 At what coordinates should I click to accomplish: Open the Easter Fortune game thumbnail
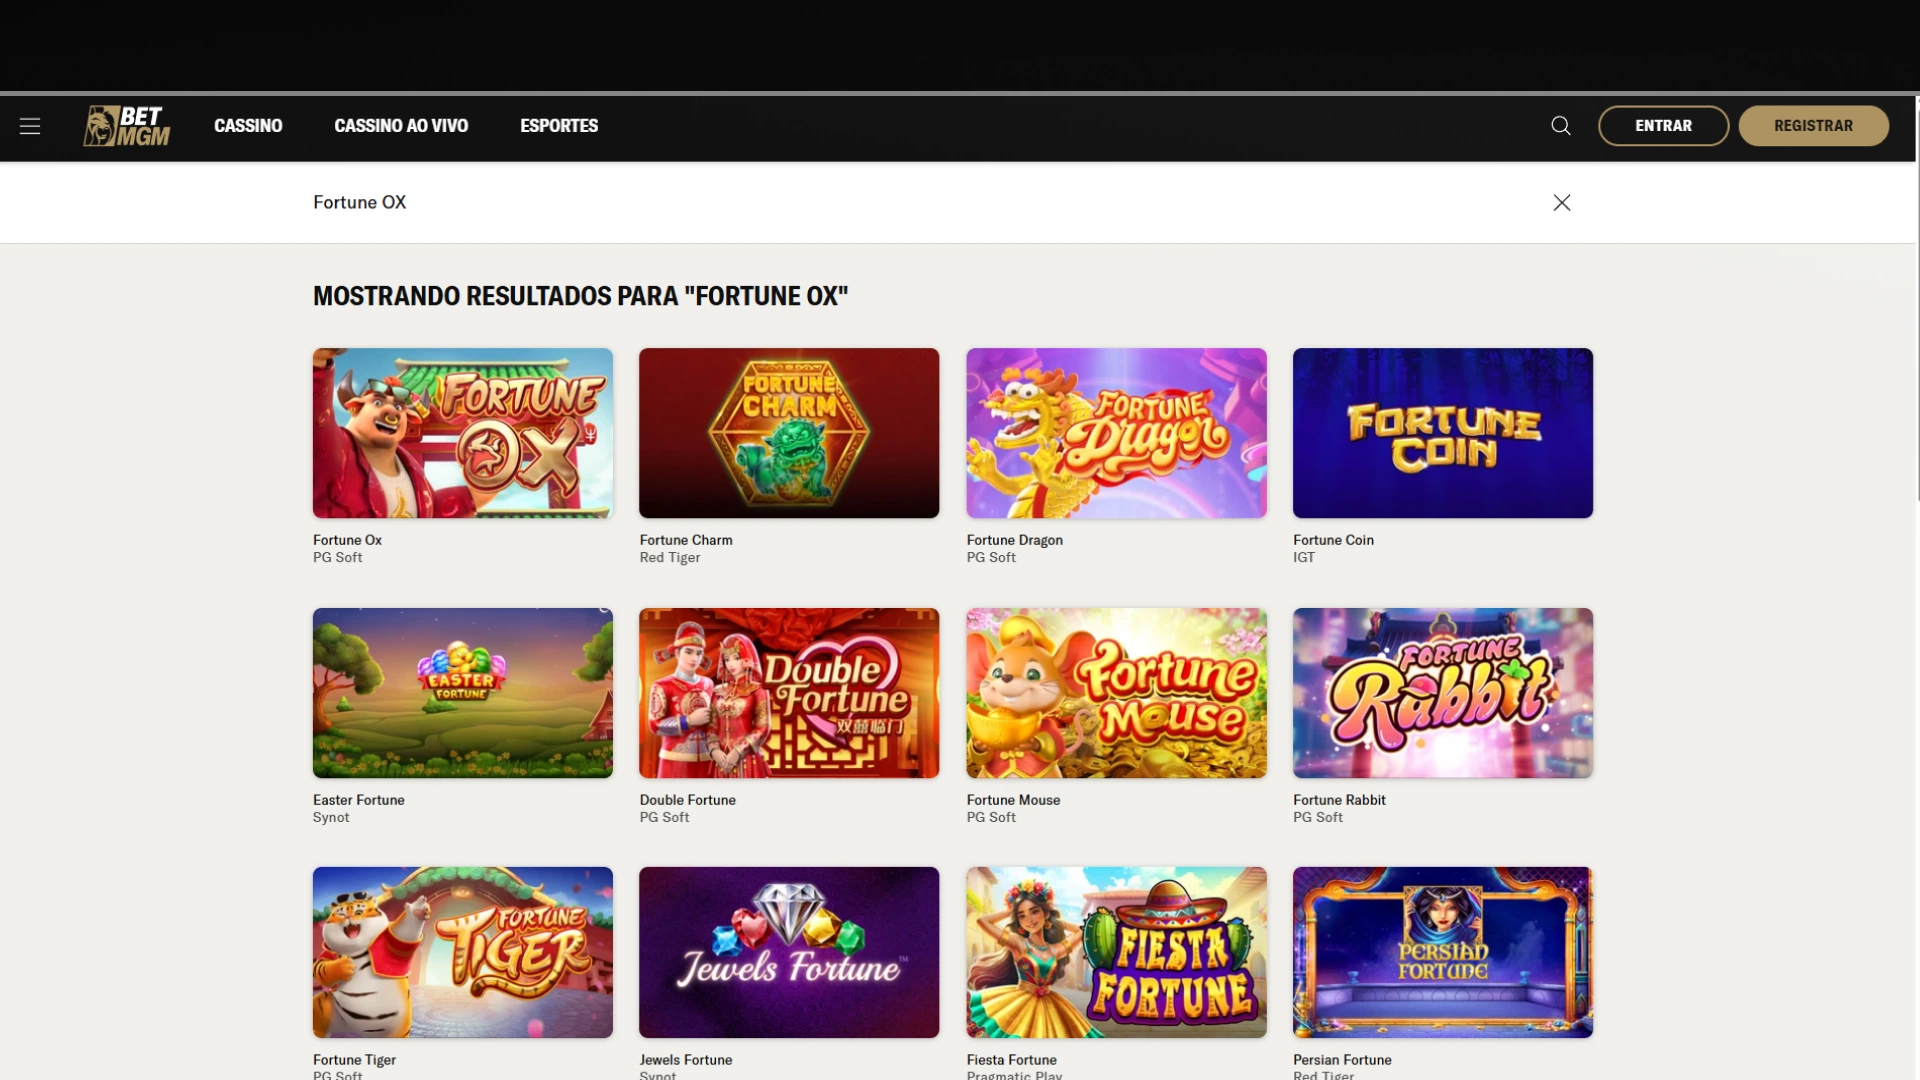(463, 693)
